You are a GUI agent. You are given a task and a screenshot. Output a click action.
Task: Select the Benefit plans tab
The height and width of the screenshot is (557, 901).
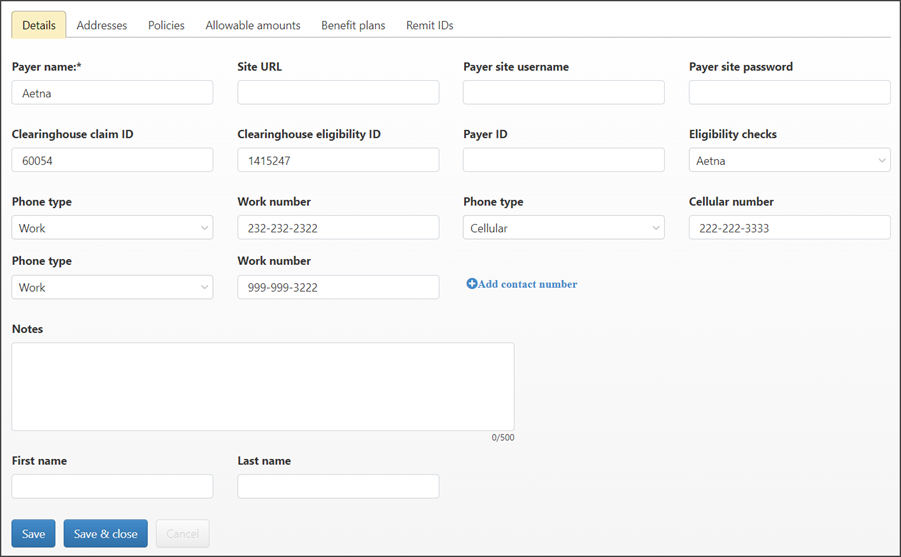[353, 25]
